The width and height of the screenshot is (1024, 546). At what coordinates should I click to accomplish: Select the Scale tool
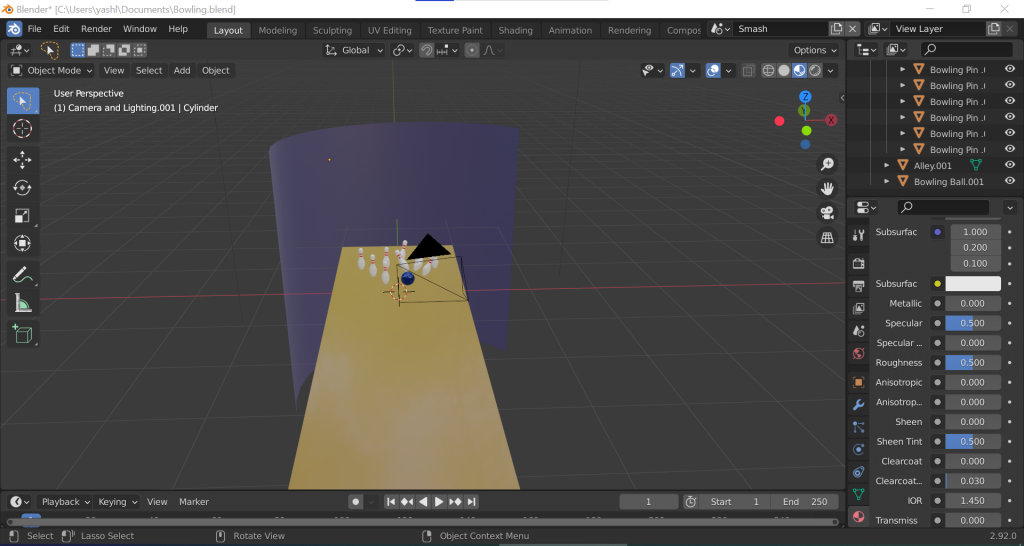tap(22, 216)
